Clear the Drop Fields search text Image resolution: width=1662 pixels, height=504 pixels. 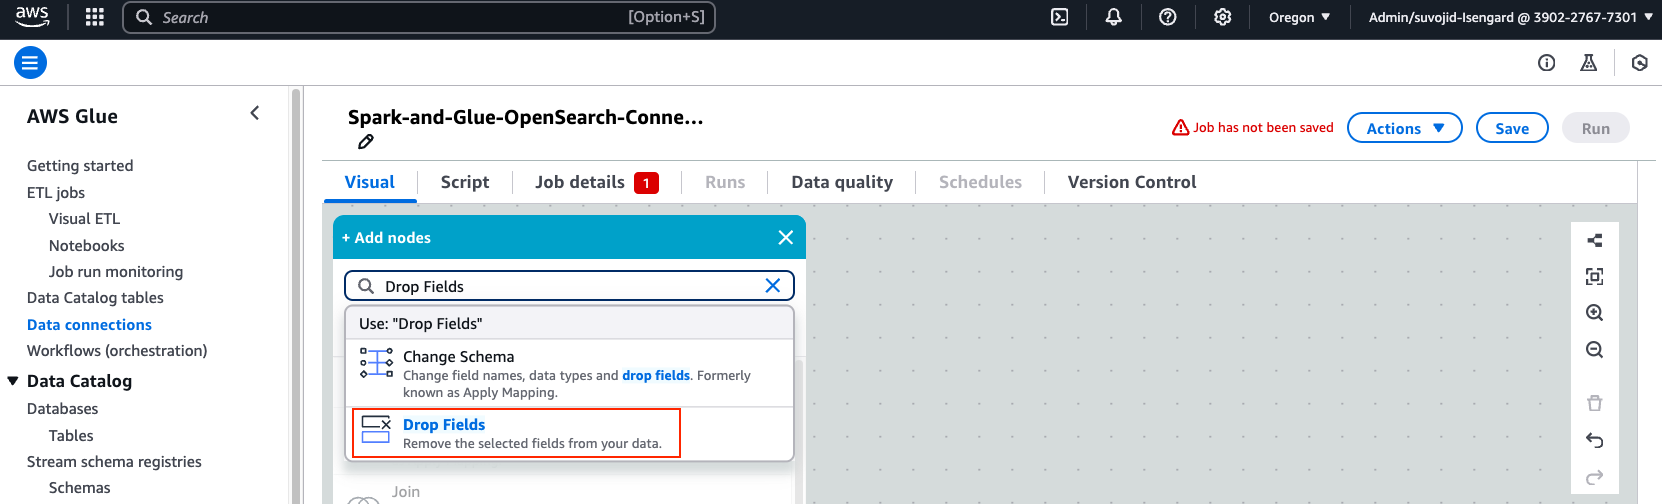773,286
